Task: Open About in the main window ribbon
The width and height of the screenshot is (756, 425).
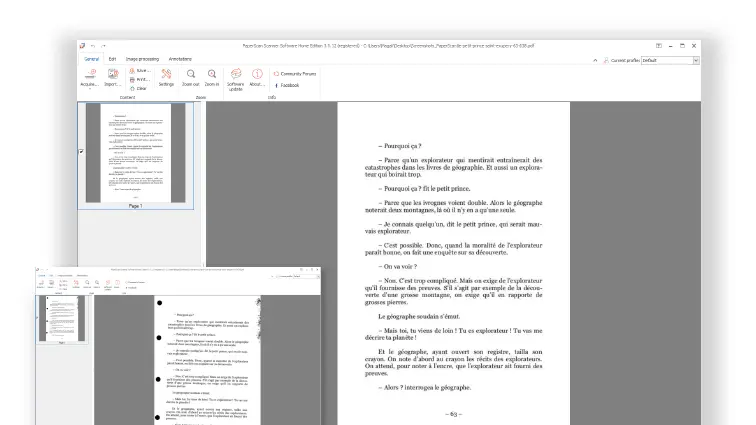Action: pos(257,77)
